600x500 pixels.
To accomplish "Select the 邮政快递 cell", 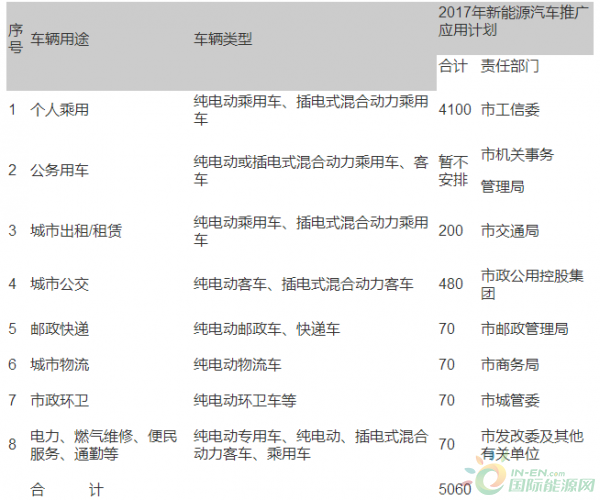I will click(59, 328).
